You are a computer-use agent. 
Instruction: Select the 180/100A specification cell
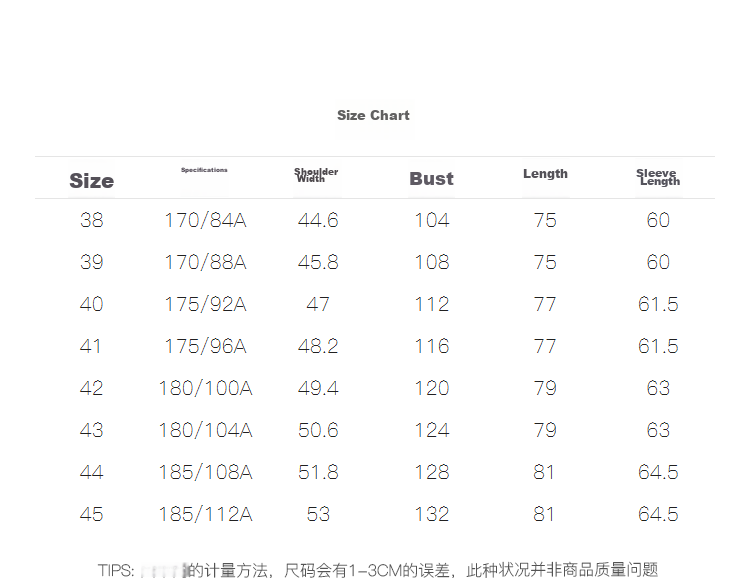click(205, 388)
